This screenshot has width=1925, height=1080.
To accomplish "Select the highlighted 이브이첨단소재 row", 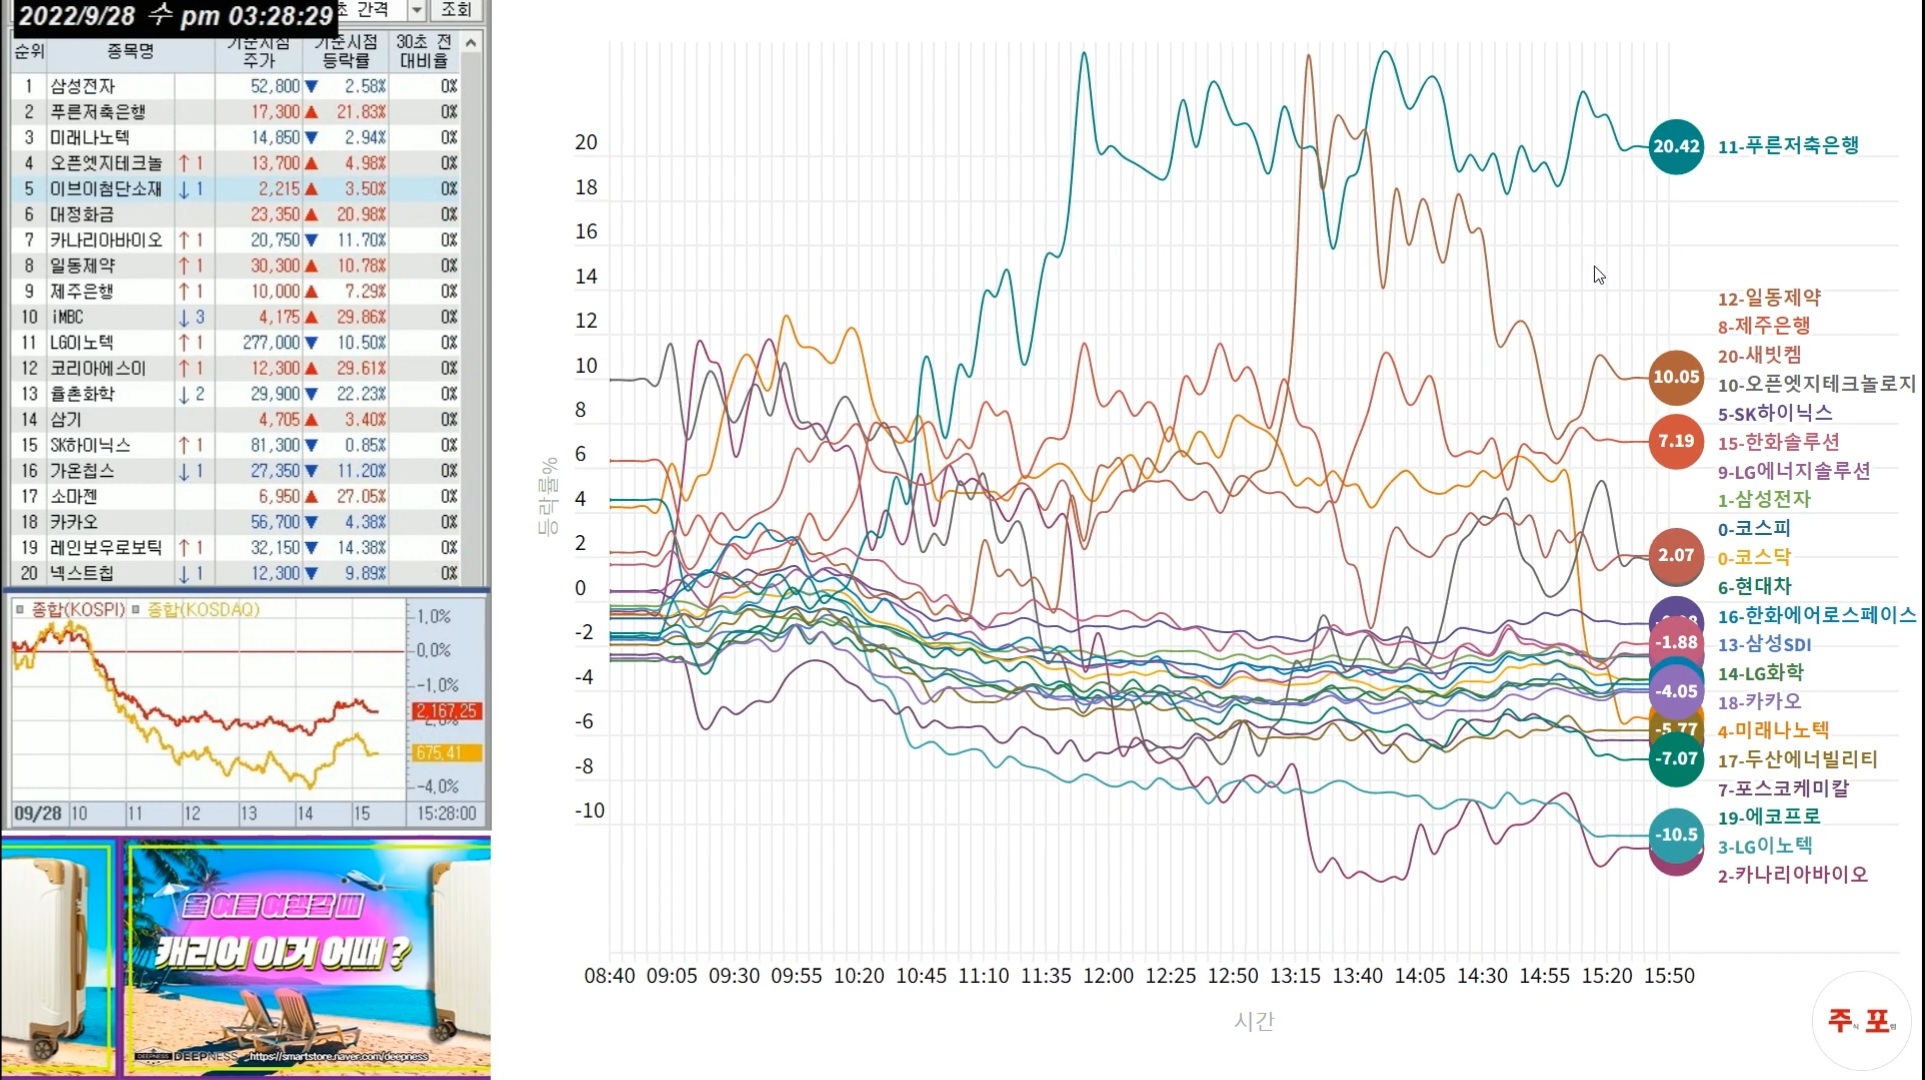I will [235, 189].
